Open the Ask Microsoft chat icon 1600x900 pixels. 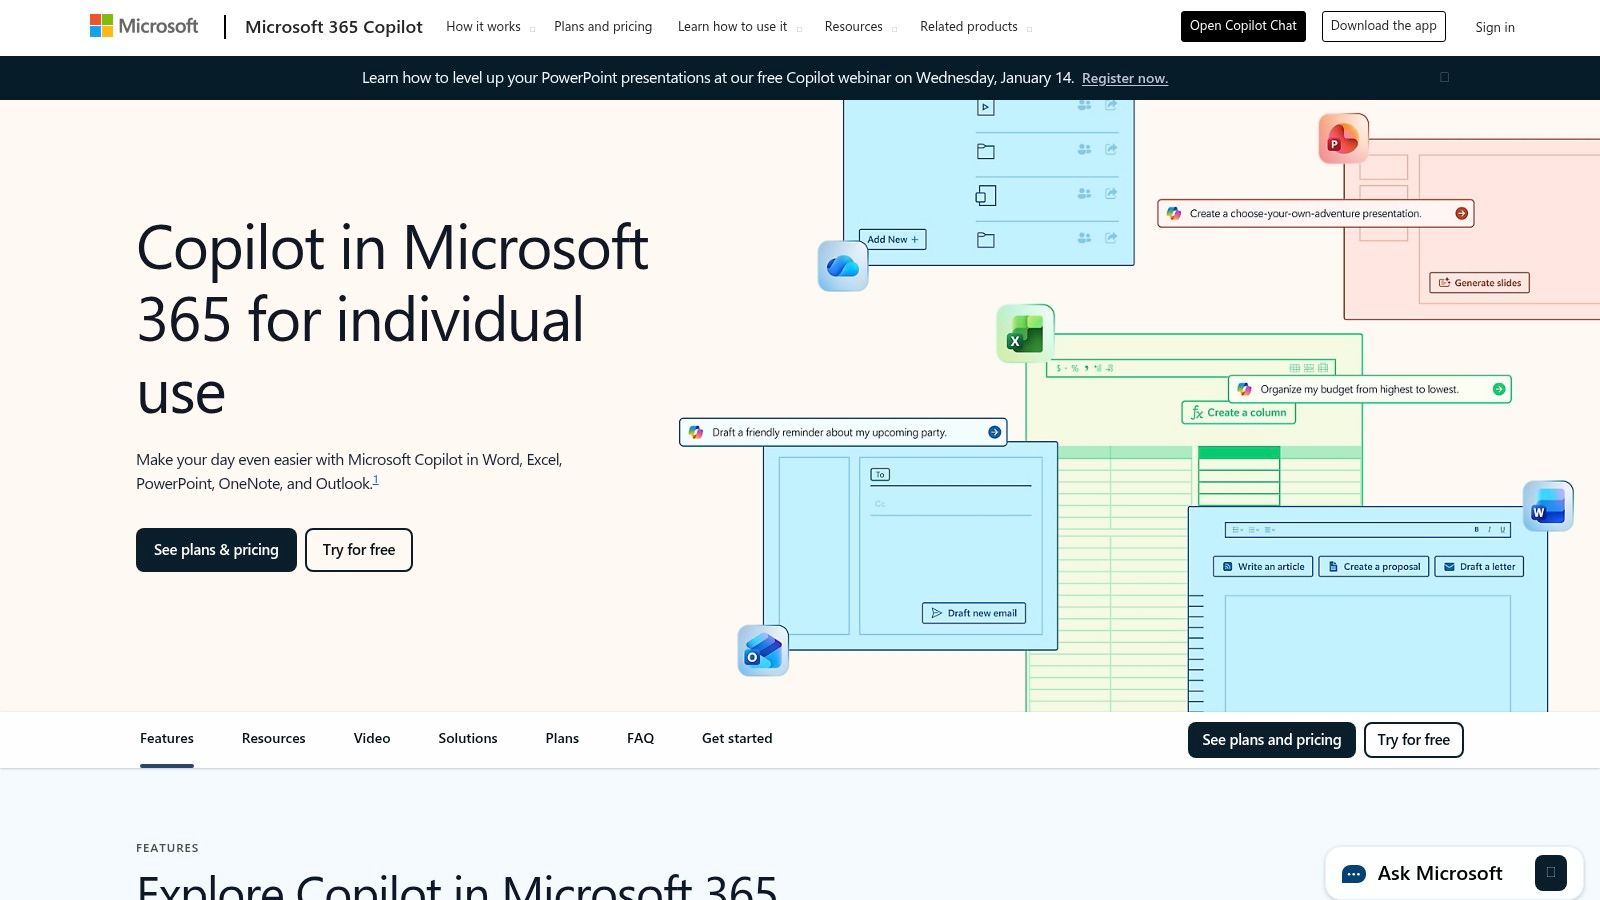tap(1354, 872)
